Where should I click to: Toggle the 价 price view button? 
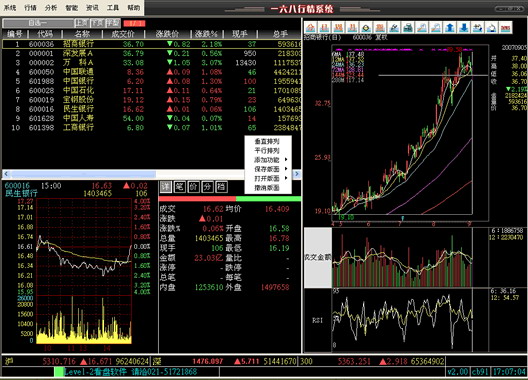[193, 187]
